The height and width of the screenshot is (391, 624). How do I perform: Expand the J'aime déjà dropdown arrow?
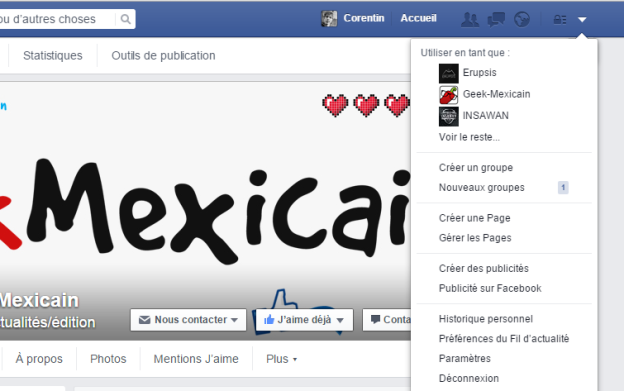[339, 320]
